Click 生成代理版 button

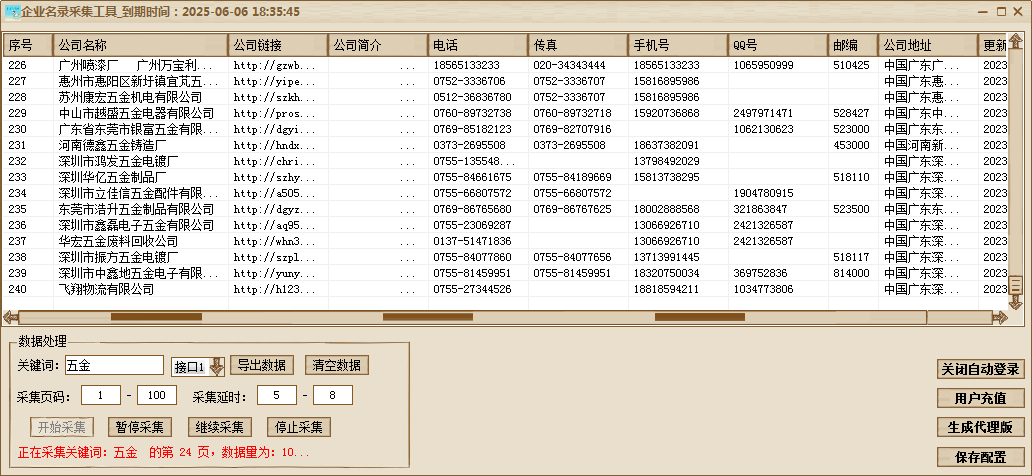(x=980, y=427)
